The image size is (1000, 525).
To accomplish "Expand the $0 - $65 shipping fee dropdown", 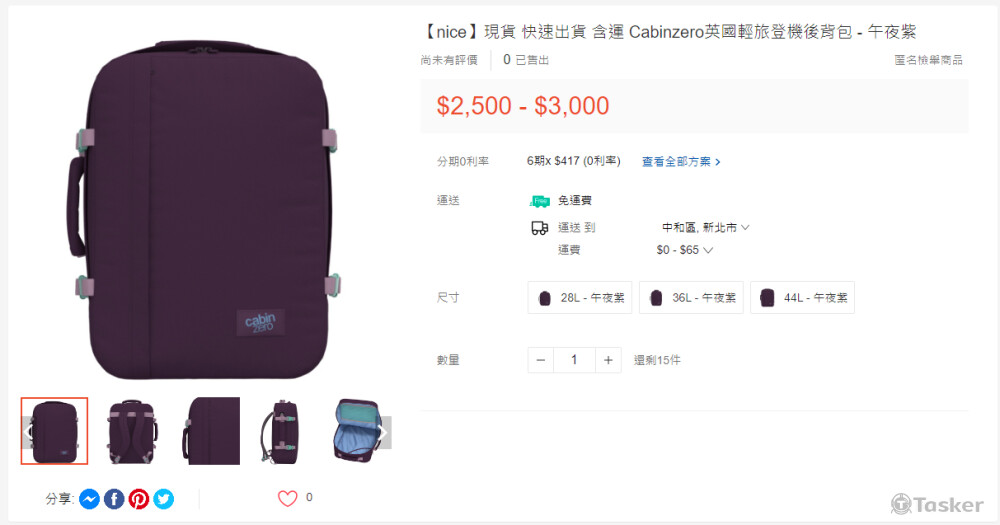I will 684,250.
